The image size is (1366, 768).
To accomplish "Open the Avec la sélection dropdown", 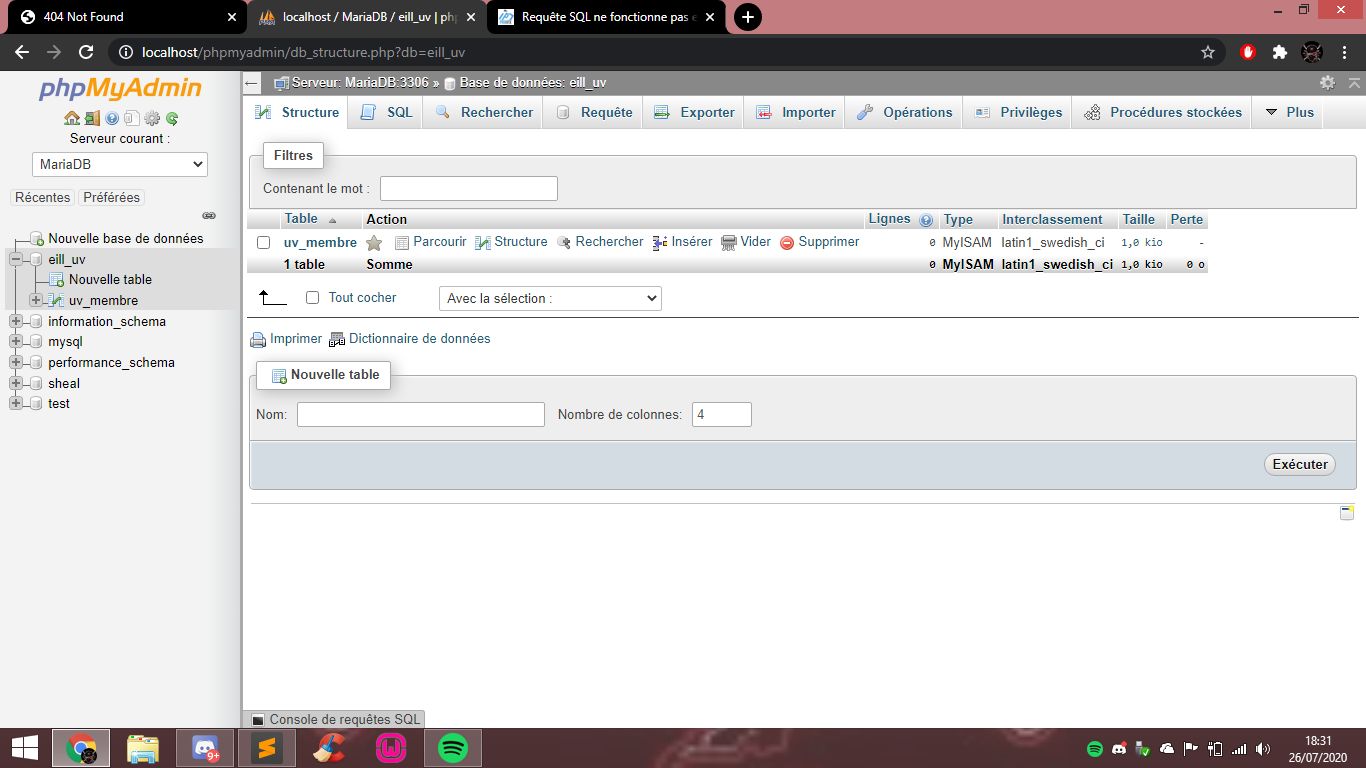I will tap(550, 298).
